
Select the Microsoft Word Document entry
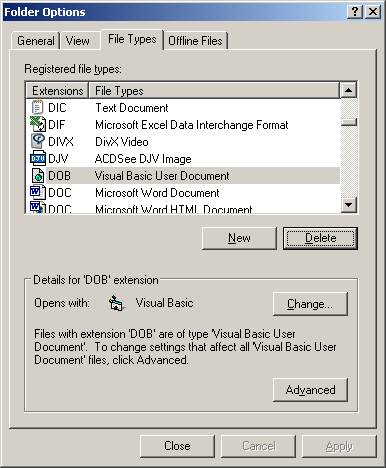[x=183, y=193]
